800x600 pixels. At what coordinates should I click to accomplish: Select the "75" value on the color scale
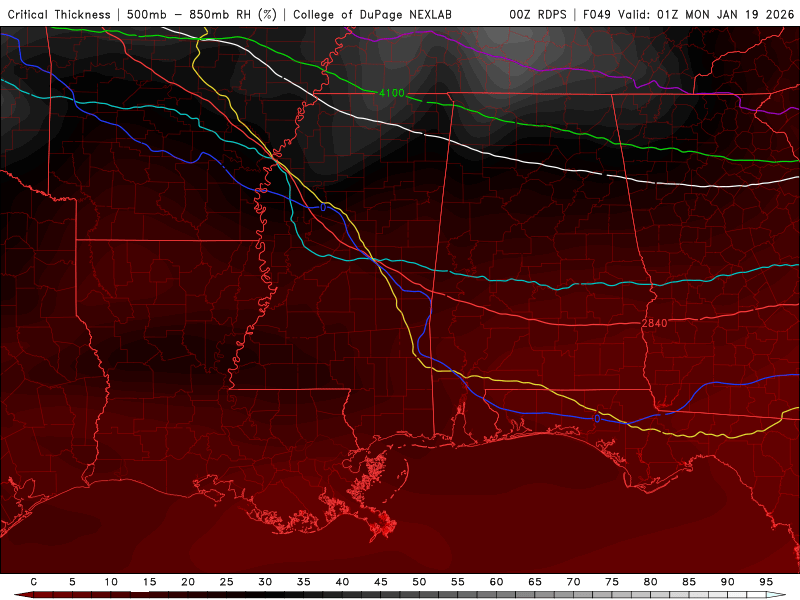(612, 582)
